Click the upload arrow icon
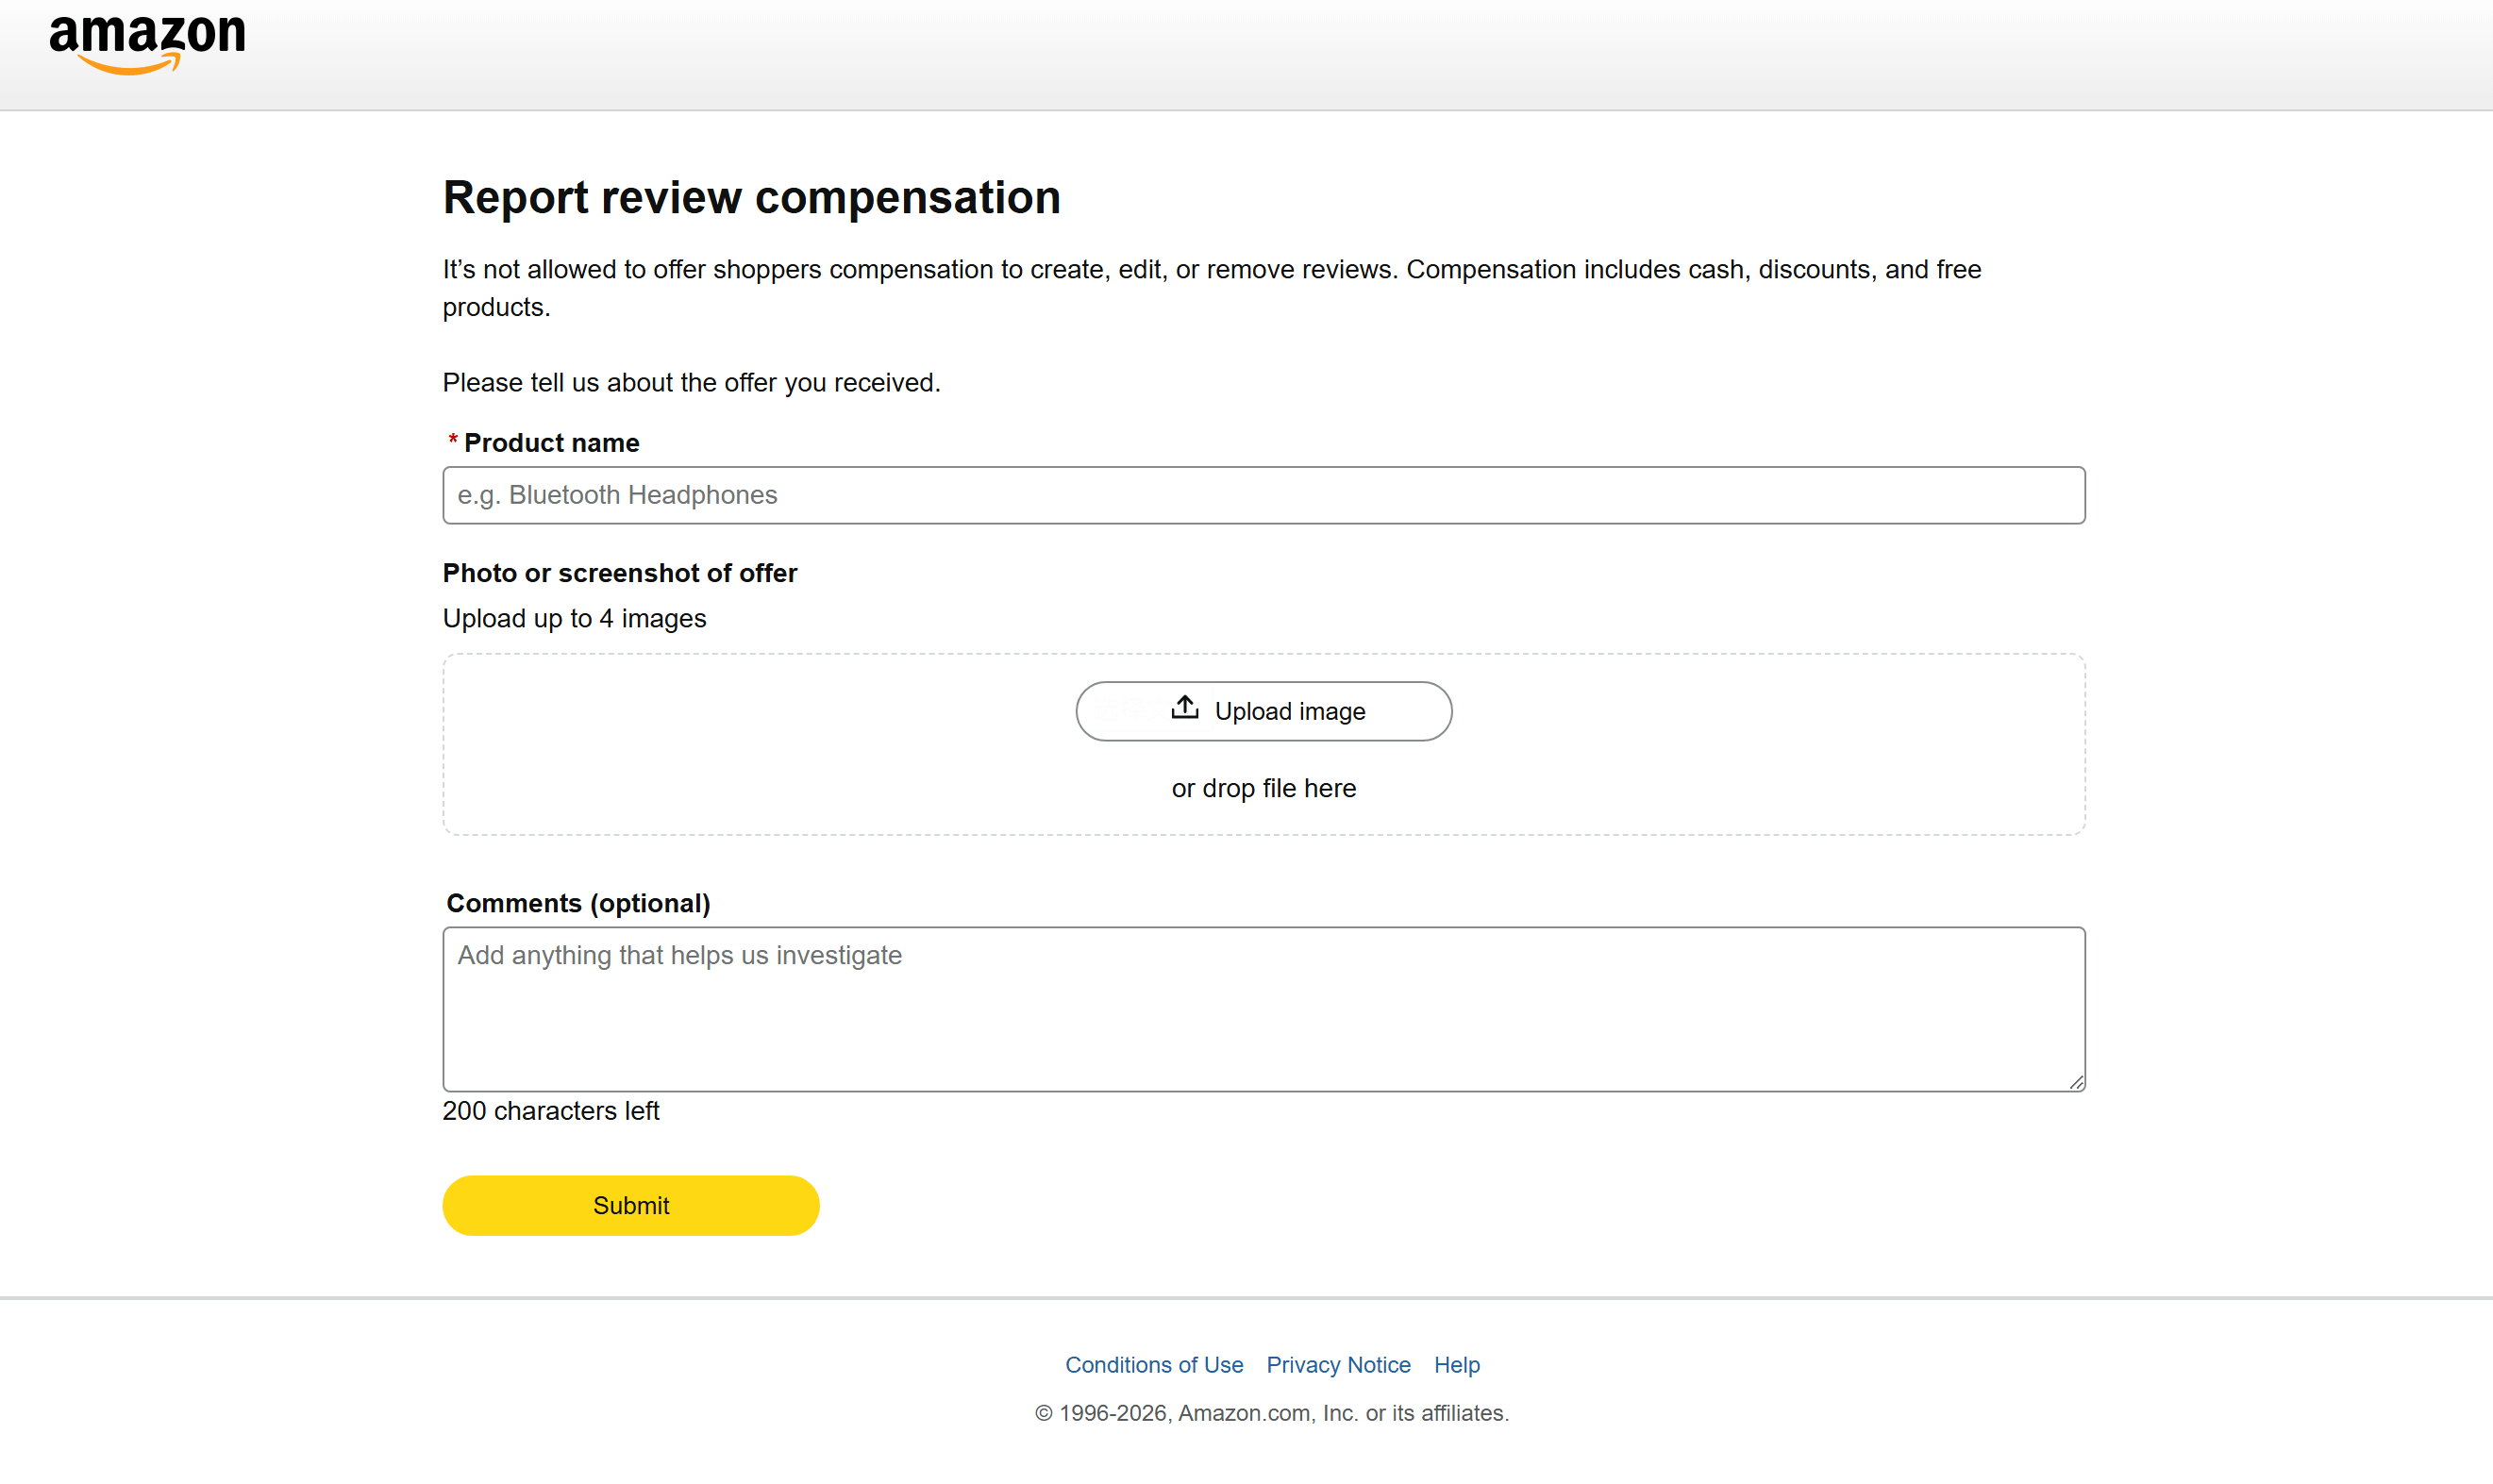 coord(1185,708)
